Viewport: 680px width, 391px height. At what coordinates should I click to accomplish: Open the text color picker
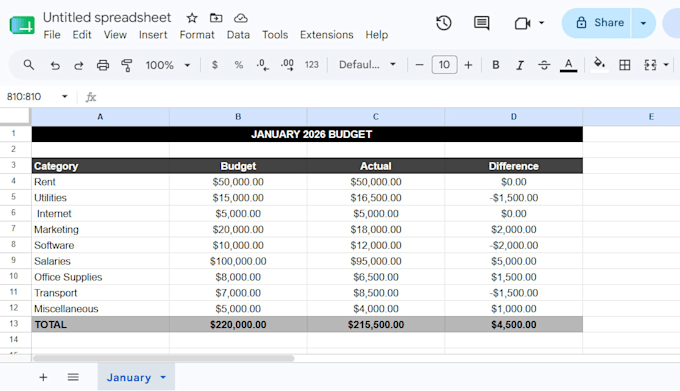(568, 65)
